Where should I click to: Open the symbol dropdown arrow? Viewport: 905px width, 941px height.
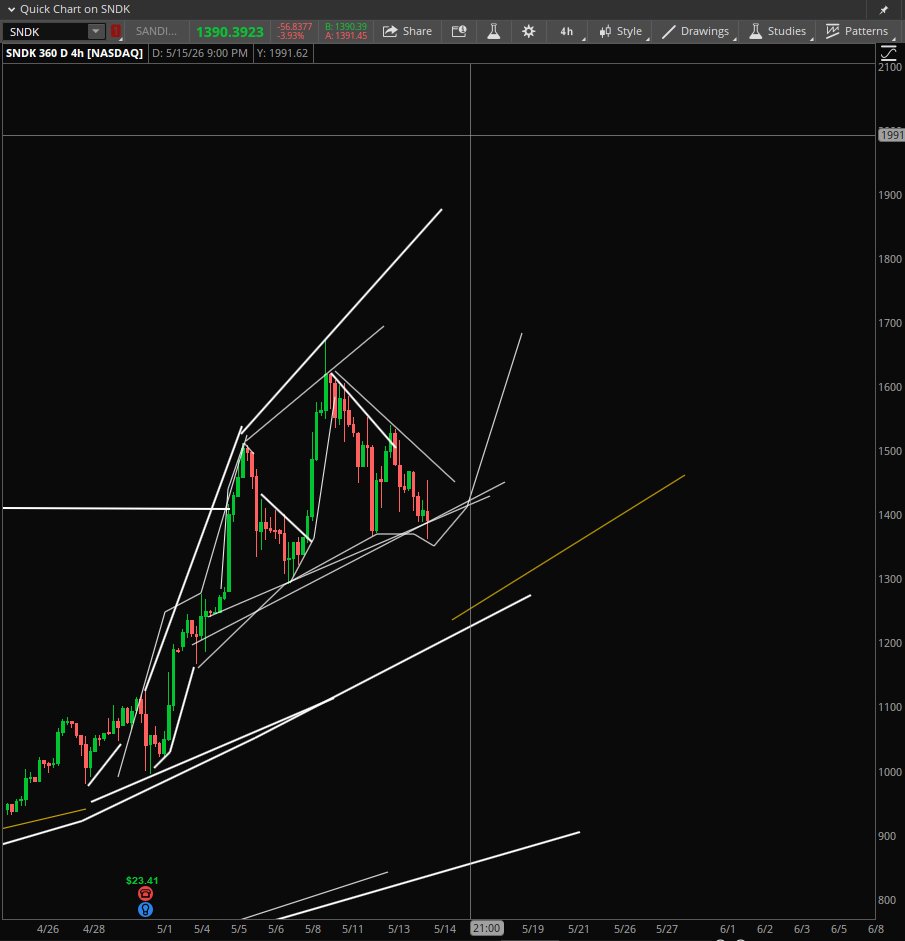click(95, 31)
